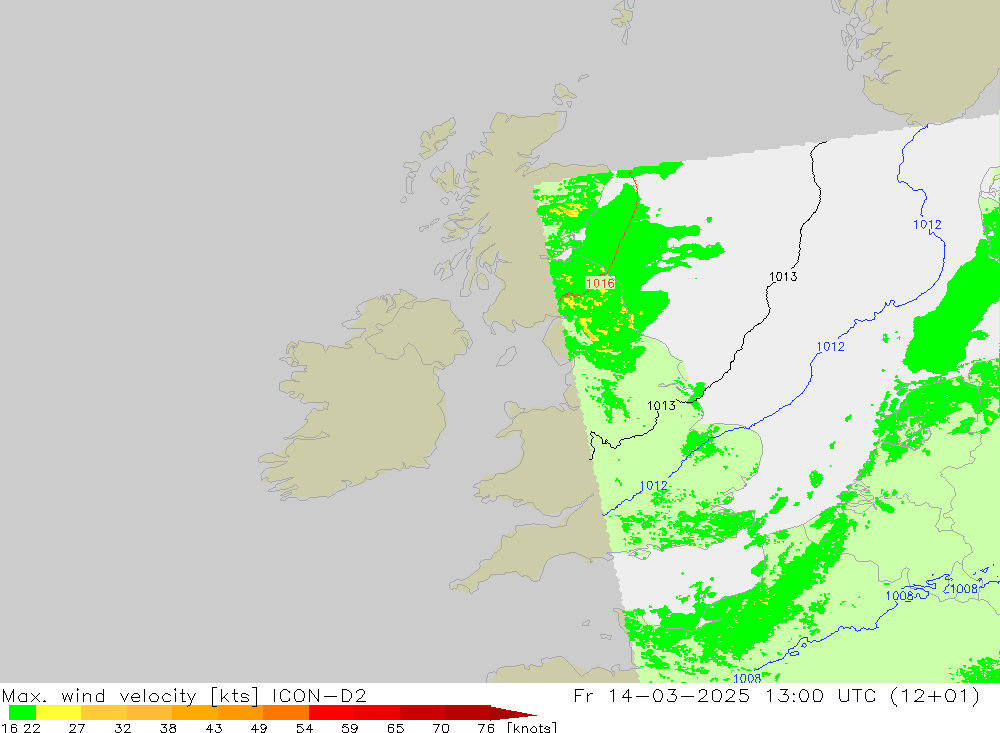Click the 'ICON-D2' model name text
The height and width of the screenshot is (733, 1000).
coord(319,695)
